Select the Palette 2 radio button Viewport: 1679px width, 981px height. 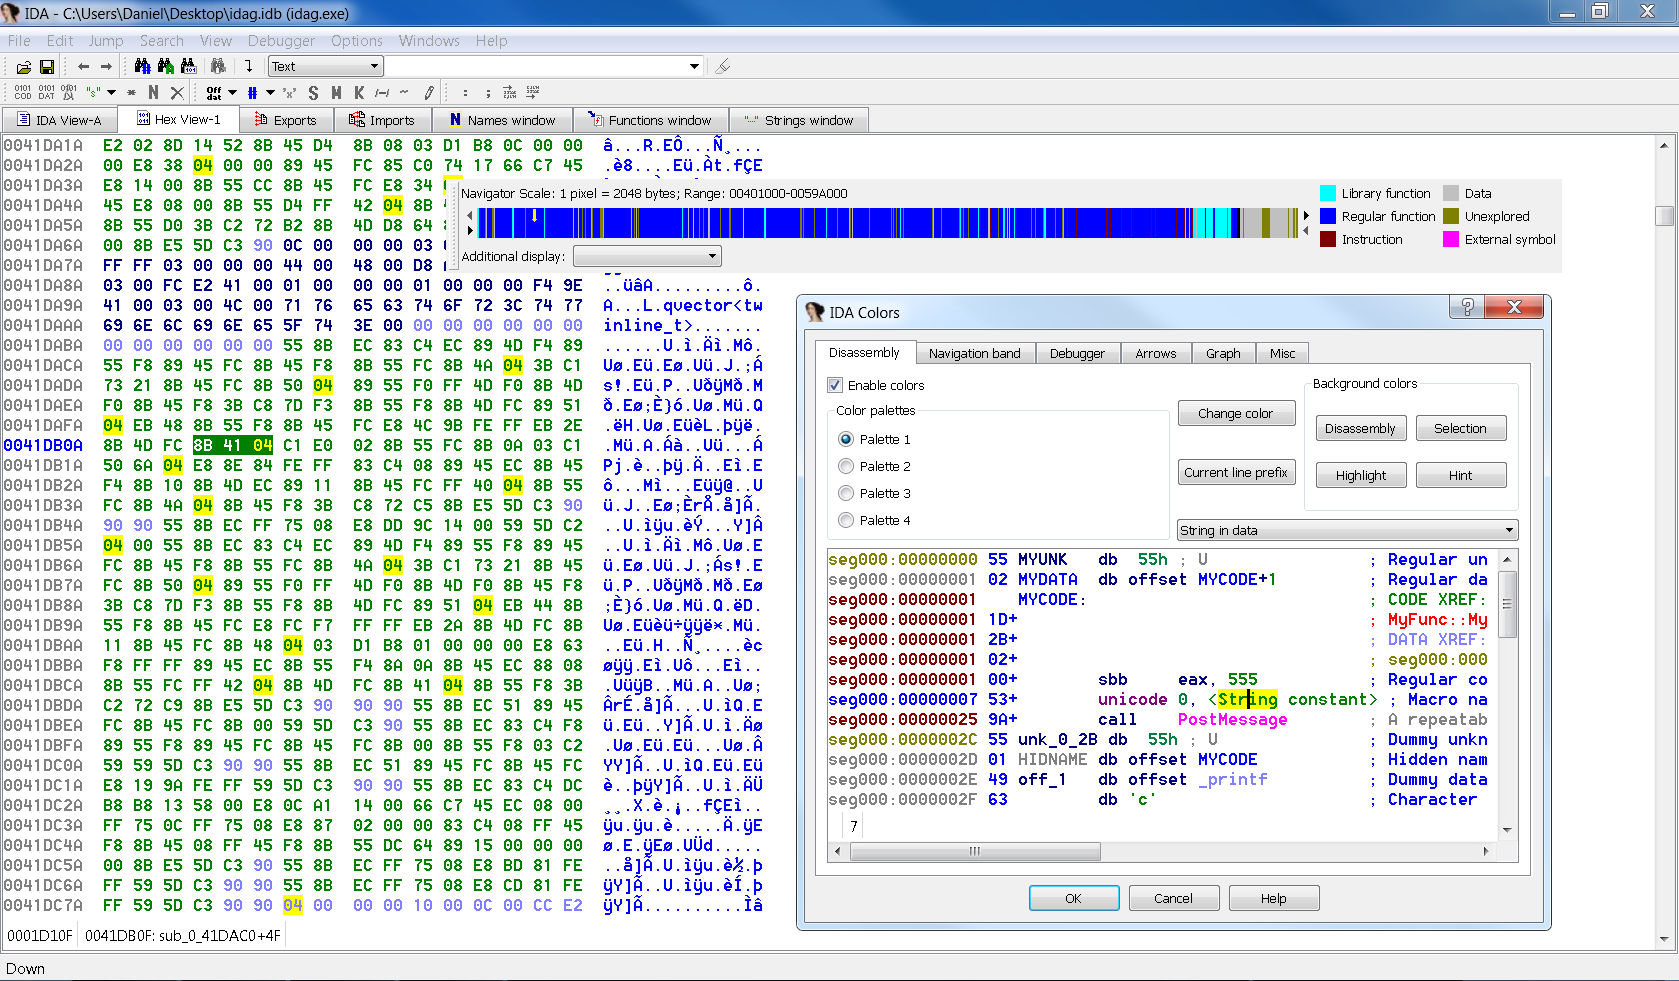(846, 466)
